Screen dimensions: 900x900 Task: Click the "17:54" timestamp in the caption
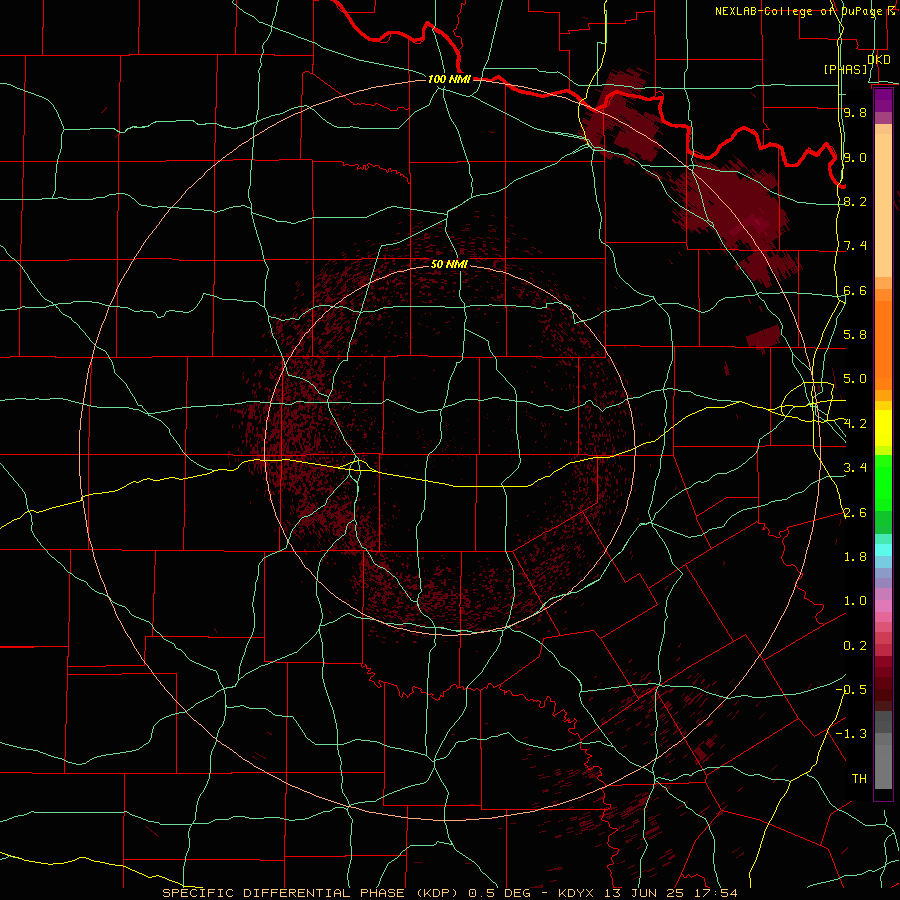pos(716,893)
